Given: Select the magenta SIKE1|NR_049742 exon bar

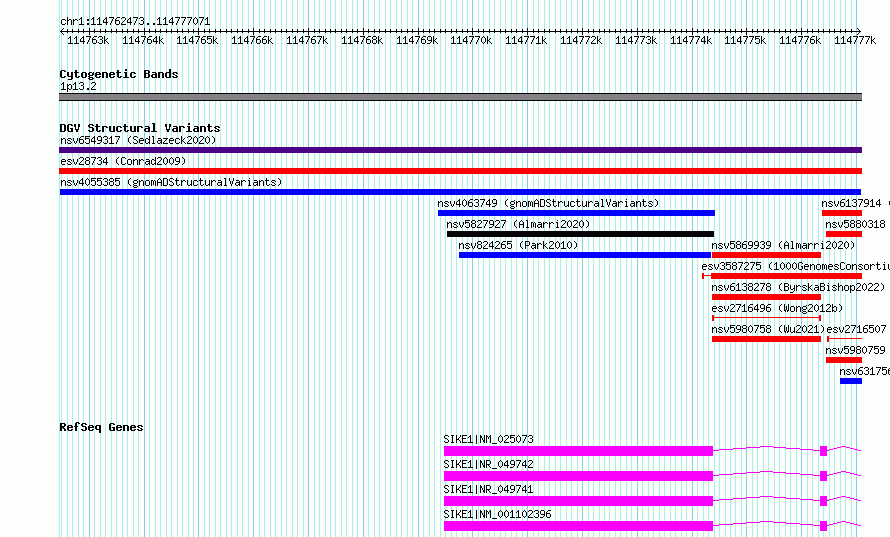Looking at the screenshot, I should tap(578, 476).
